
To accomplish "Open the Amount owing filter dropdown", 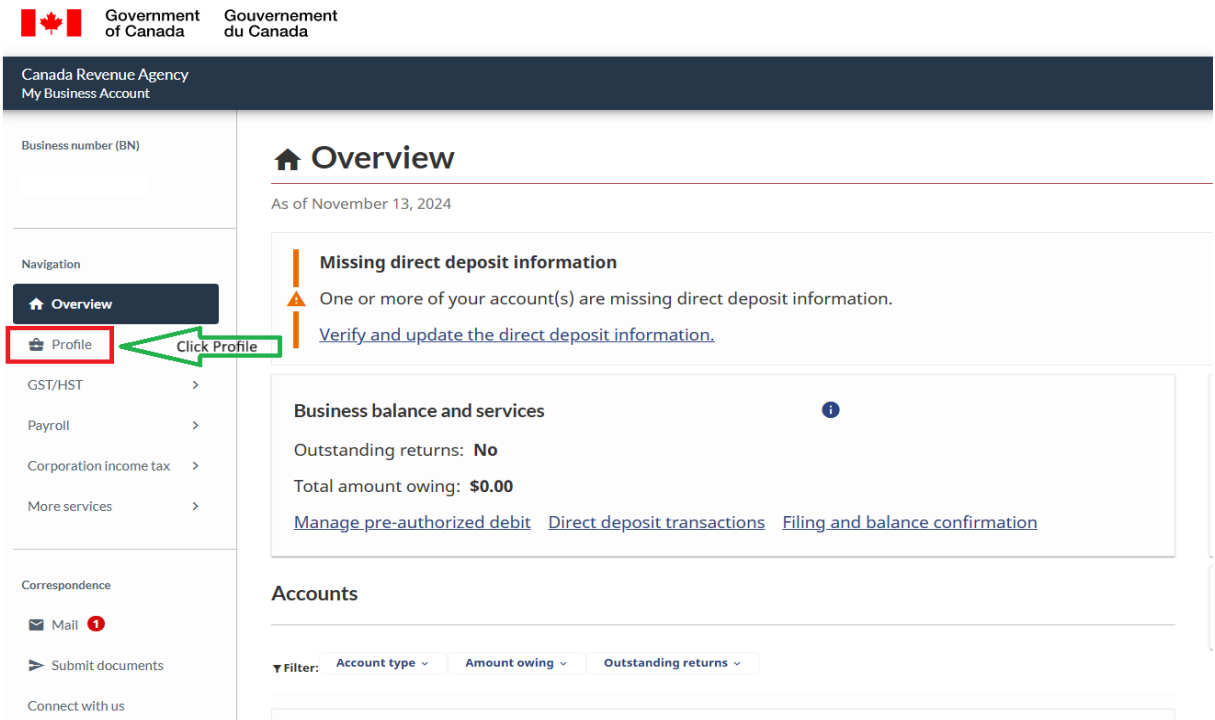I will point(516,663).
